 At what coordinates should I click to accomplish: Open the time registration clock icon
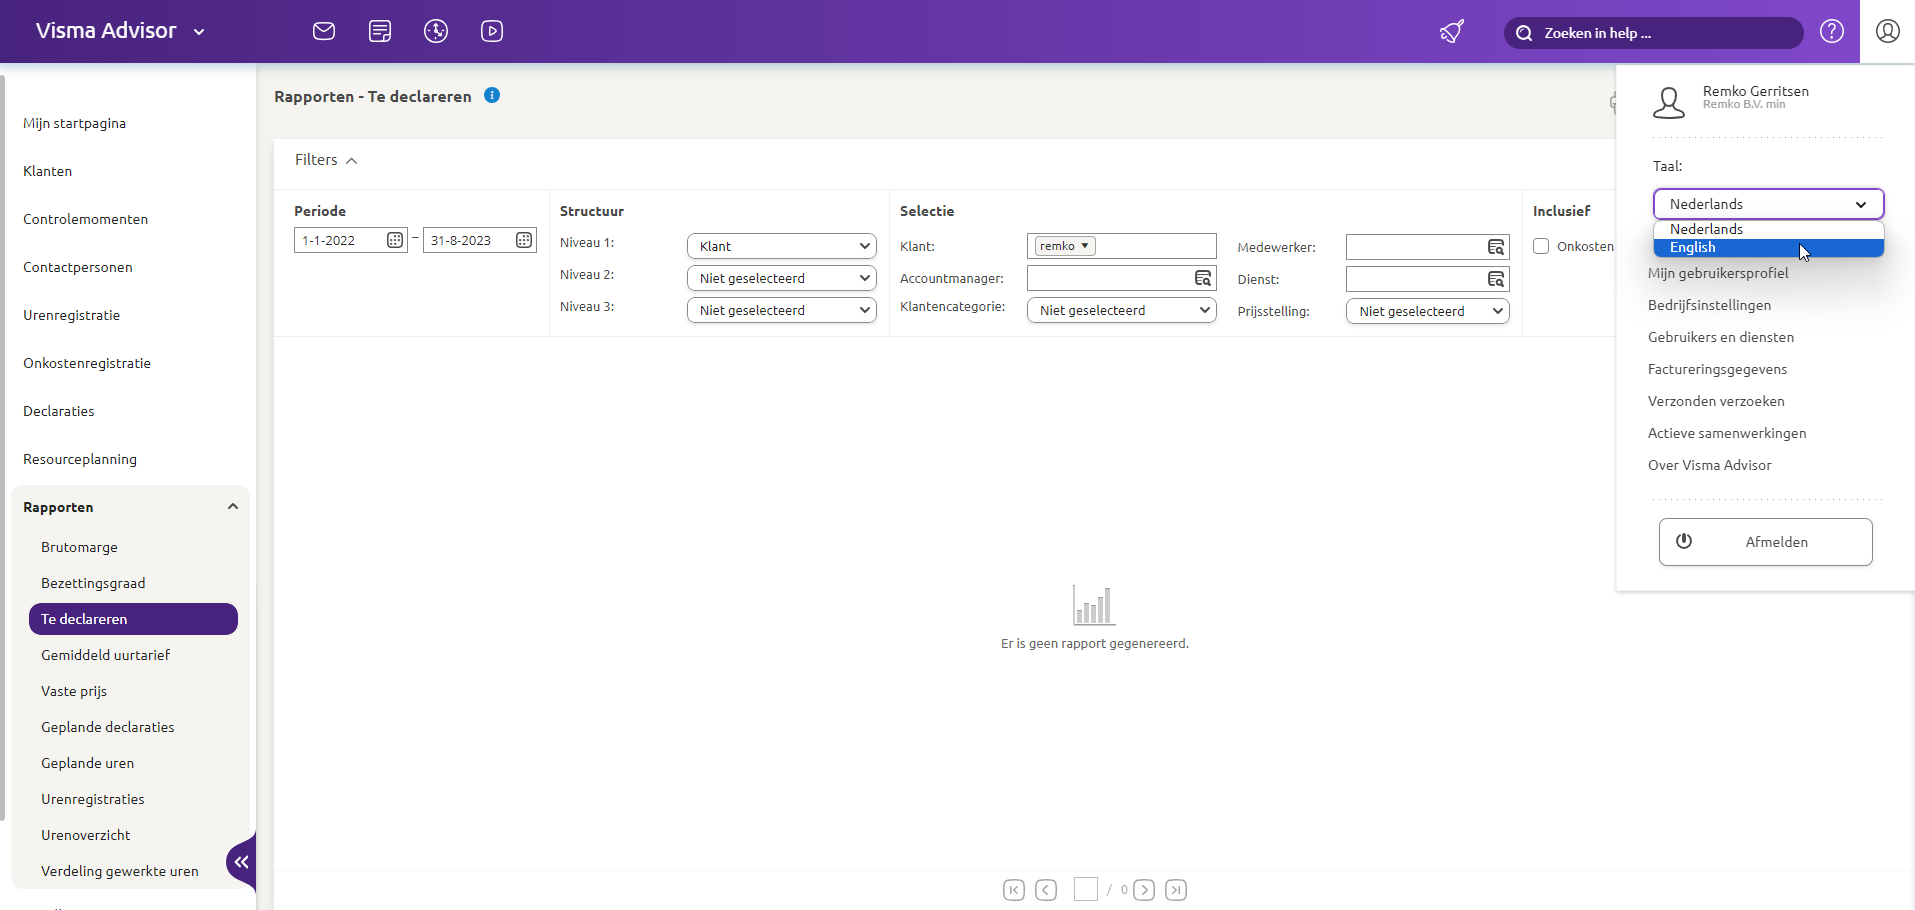(436, 30)
